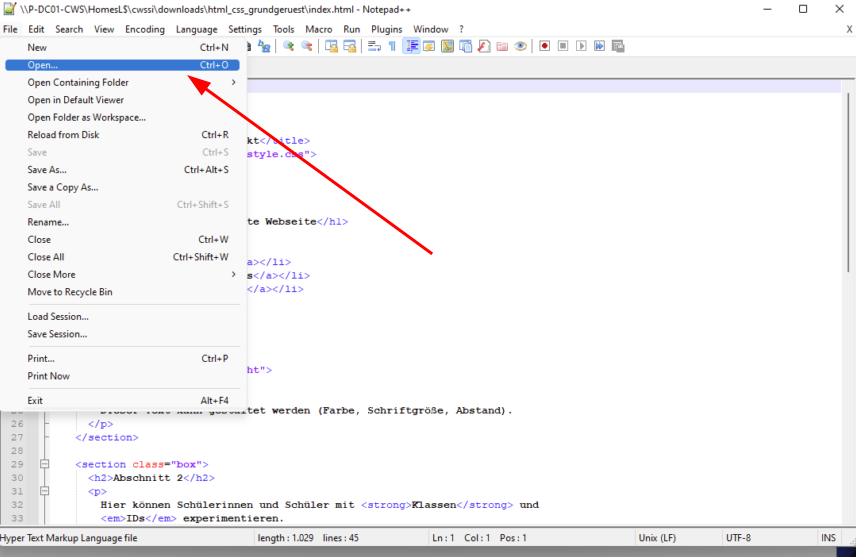Viewport: 856px width, 557px height.
Task: Click the Rename... menu entry
Action: 122,222
